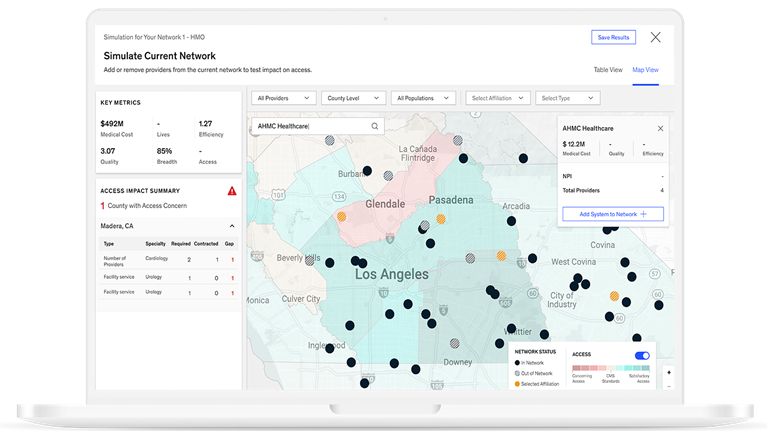Collapse the Madera, CA section

[x=232, y=226]
